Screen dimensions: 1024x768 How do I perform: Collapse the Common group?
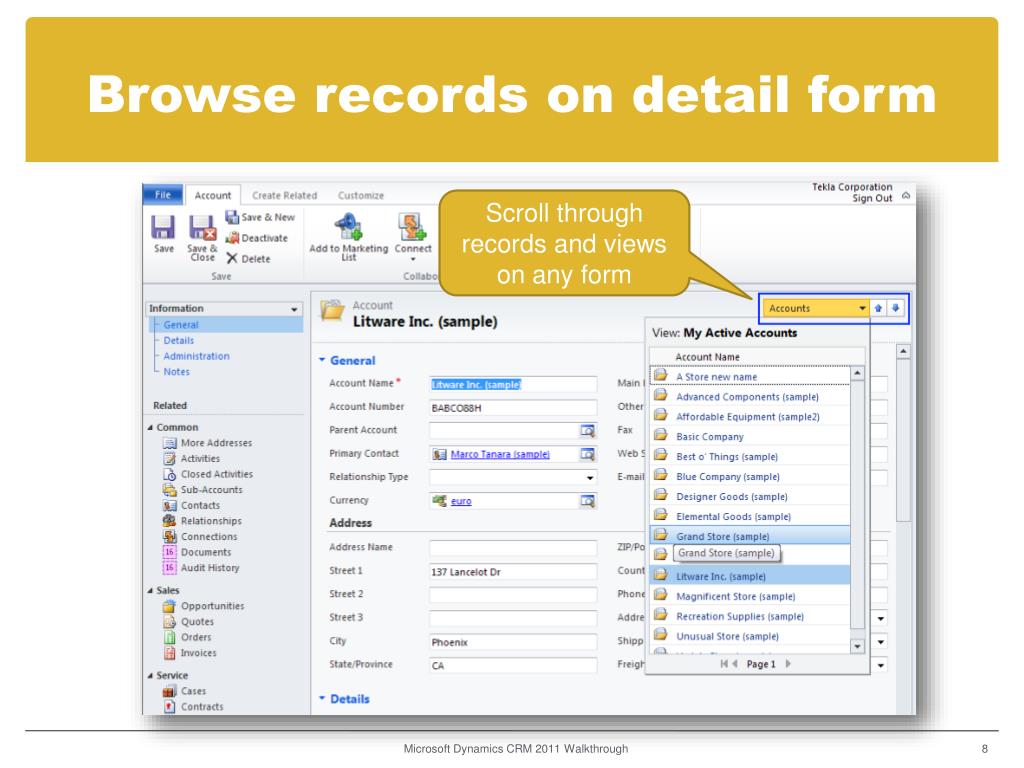(151, 427)
